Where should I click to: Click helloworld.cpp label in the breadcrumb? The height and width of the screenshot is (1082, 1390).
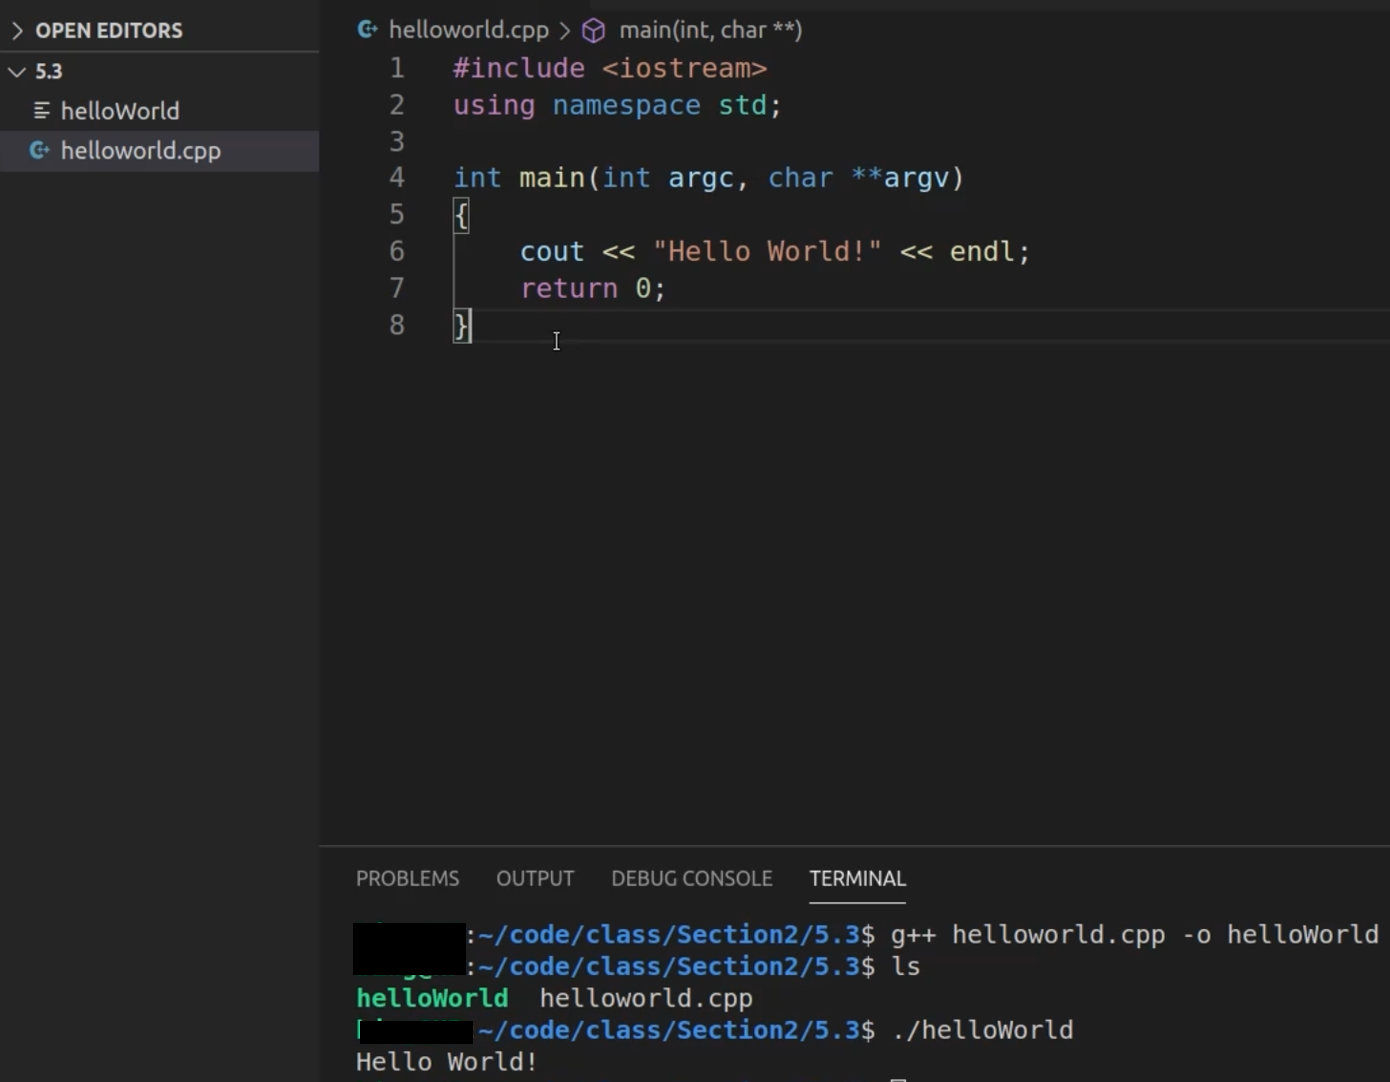click(x=469, y=30)
